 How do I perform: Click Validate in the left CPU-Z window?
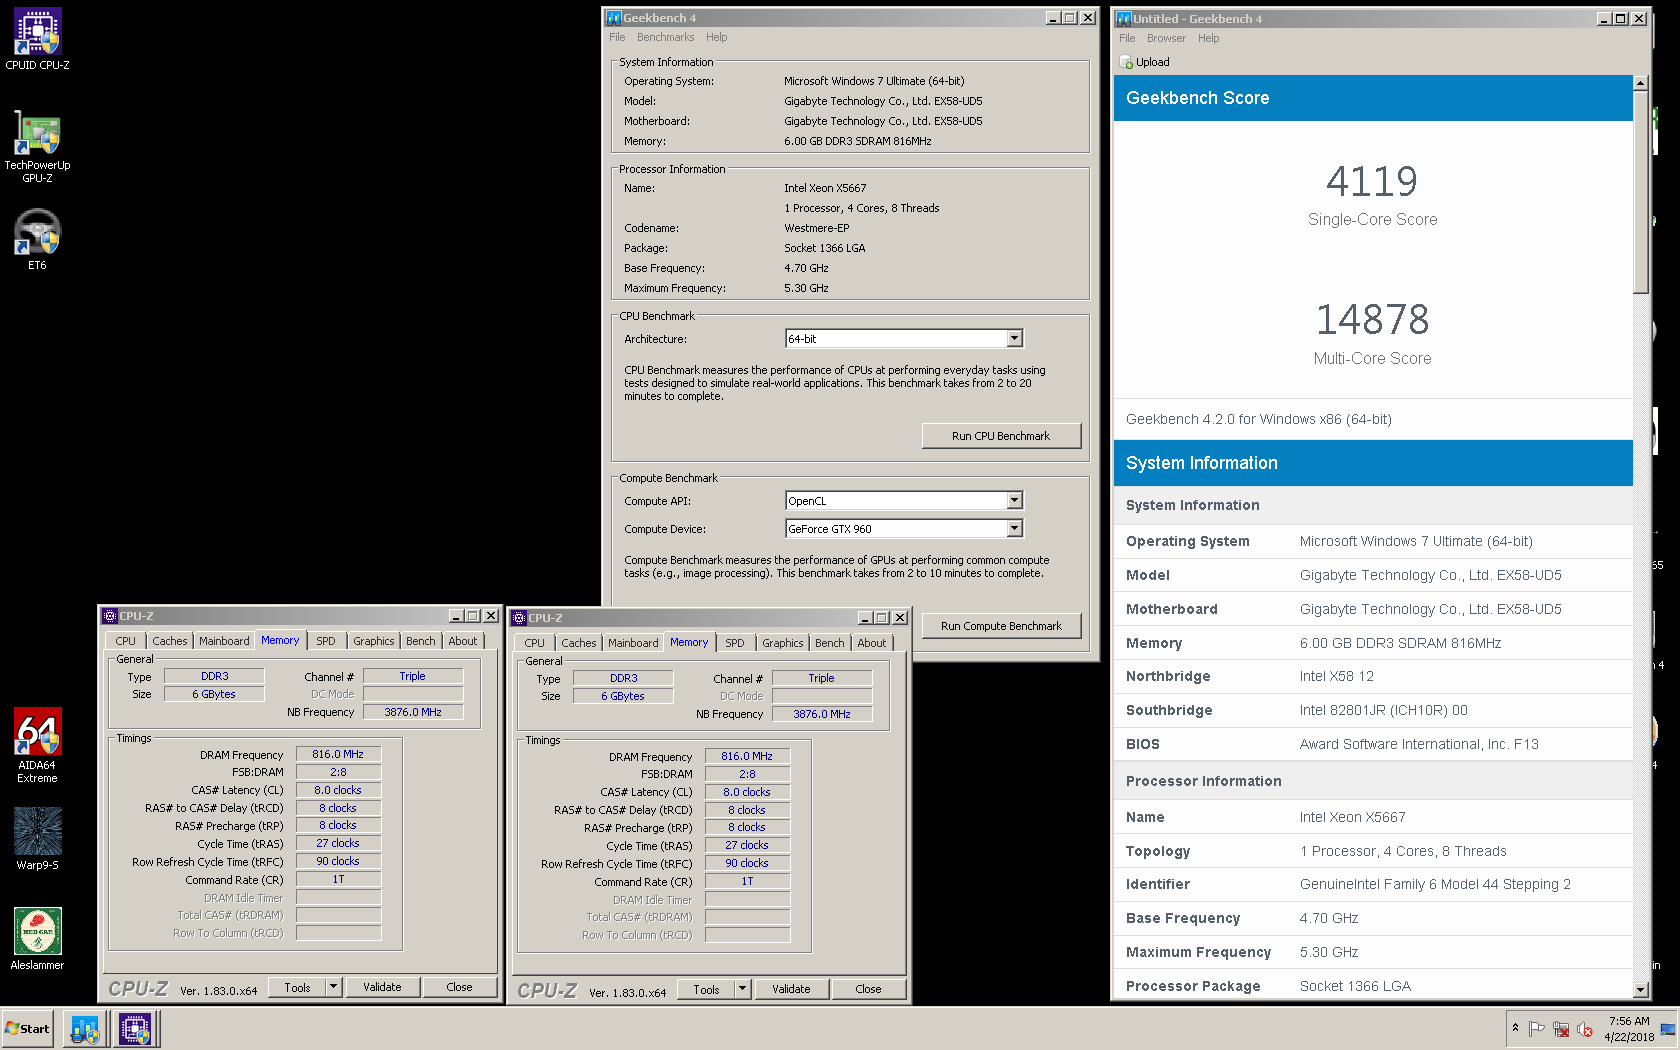382,987
